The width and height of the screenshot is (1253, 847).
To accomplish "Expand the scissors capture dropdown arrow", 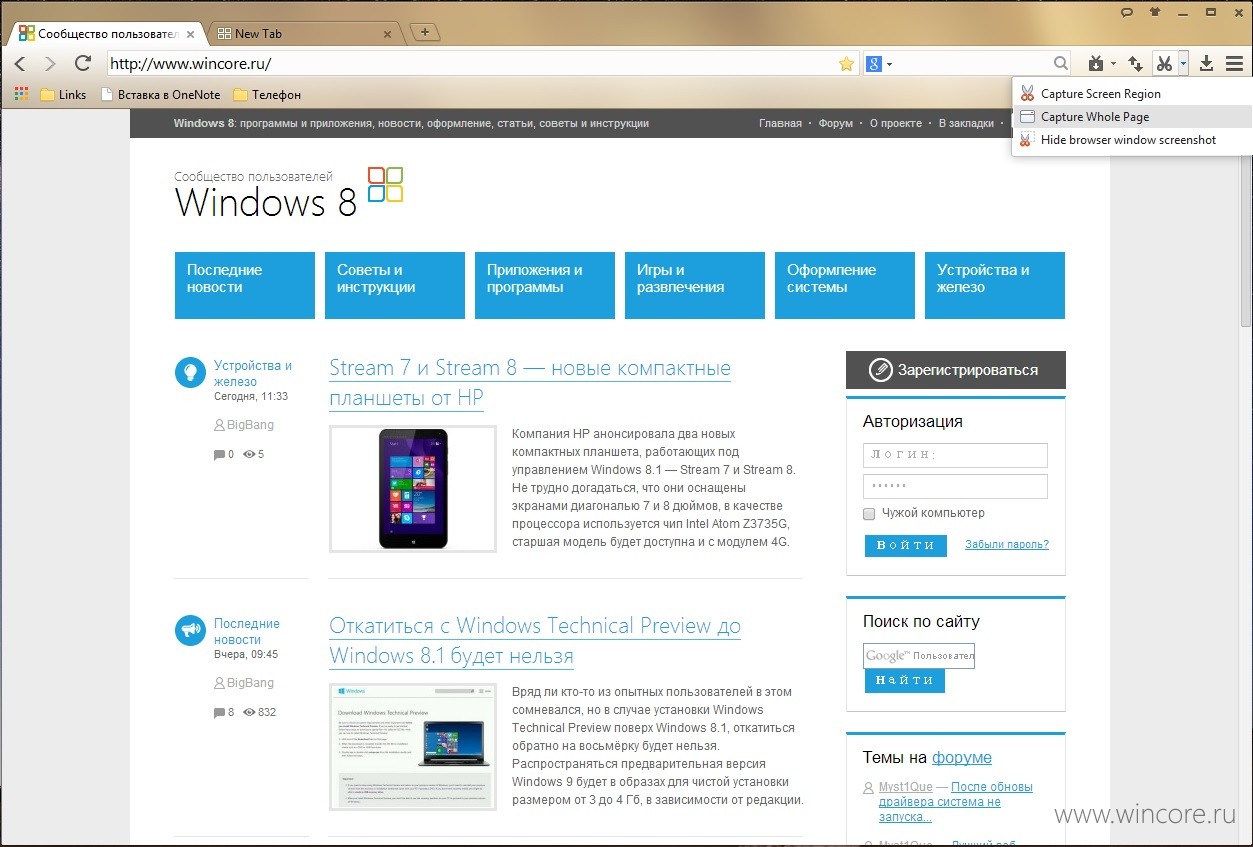I will click(x=1182, y=64).
